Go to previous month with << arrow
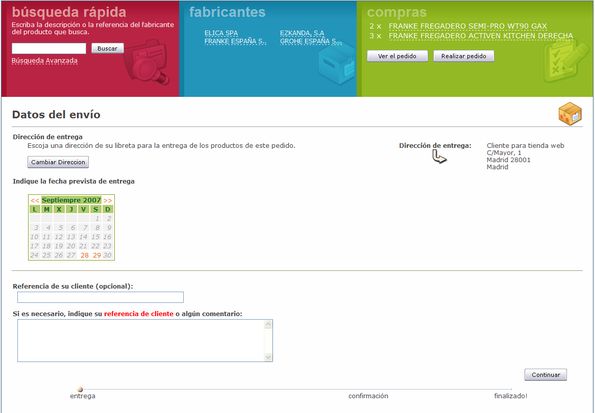This screenshot has height=413, width=595. pos(35,200)
